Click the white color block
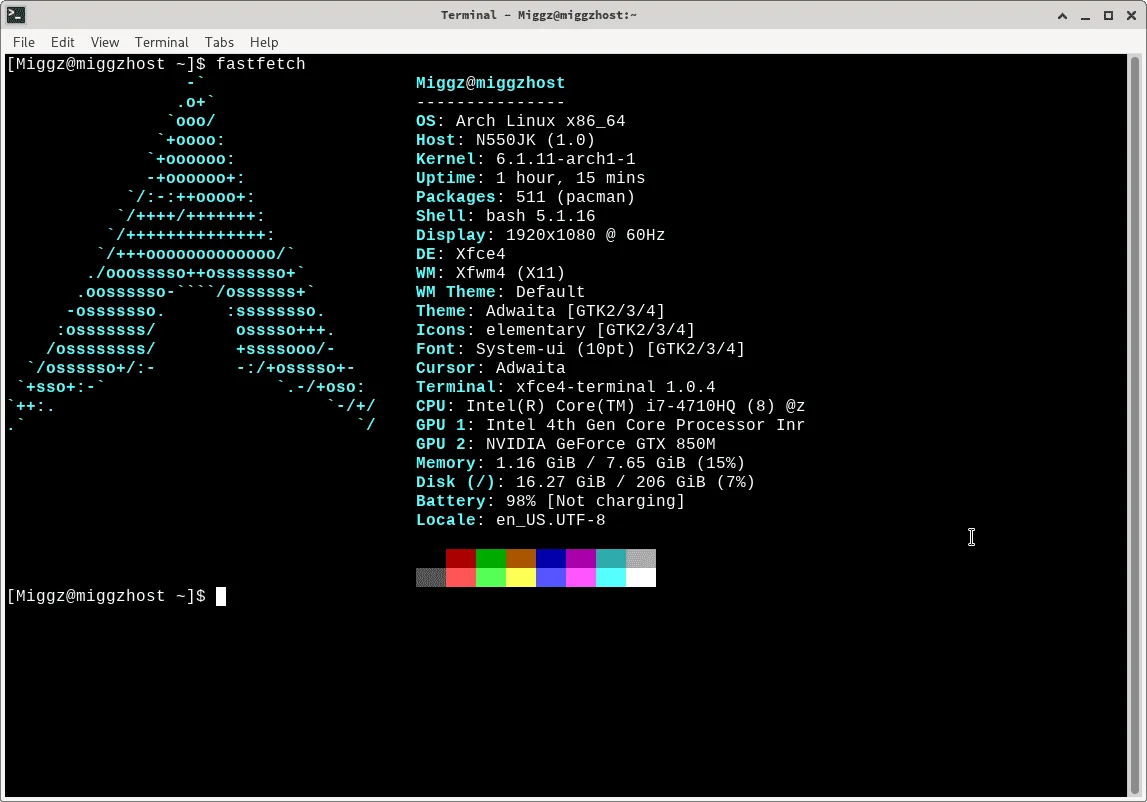This screenshot has width=1147, height=802. click(x=641, y=577)
